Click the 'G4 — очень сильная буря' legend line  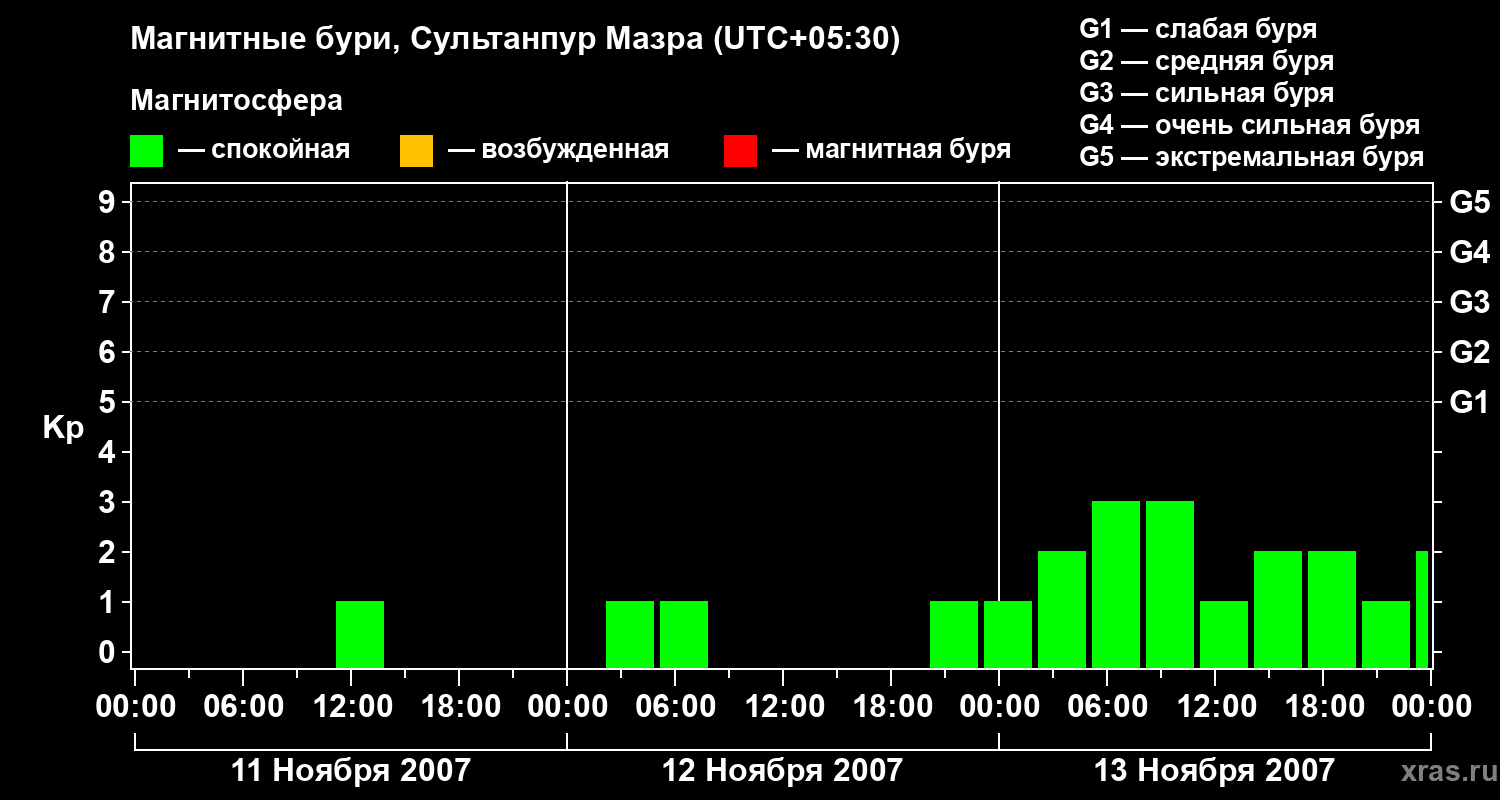tap(1250, 125)
